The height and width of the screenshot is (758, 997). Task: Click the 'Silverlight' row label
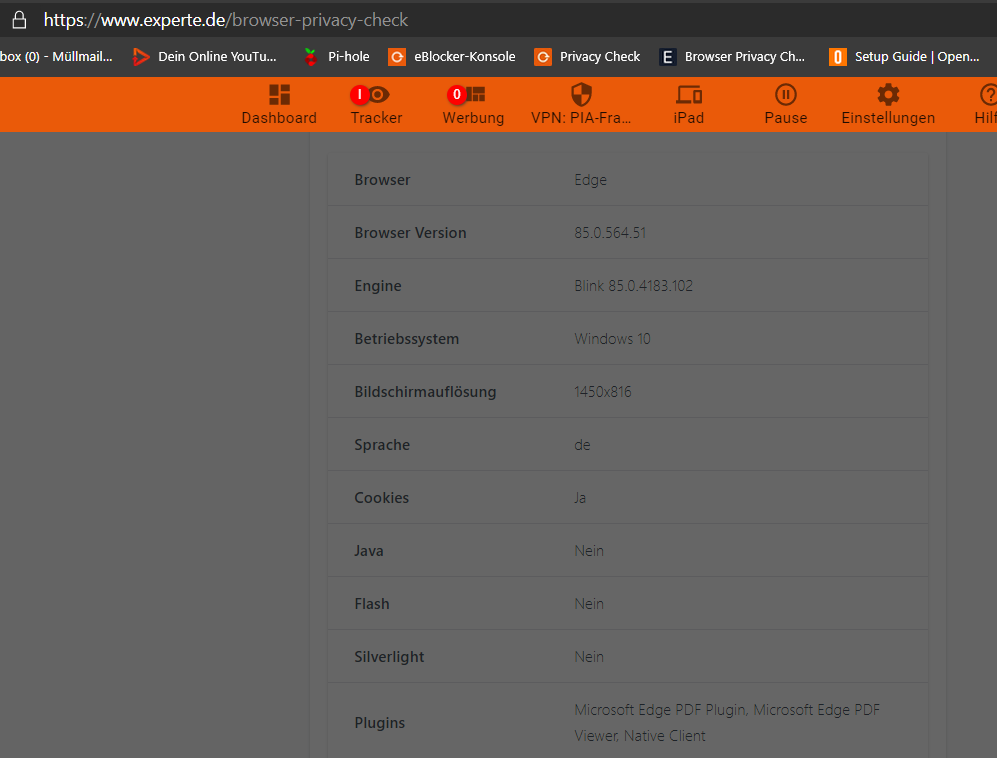pos(388,657)
